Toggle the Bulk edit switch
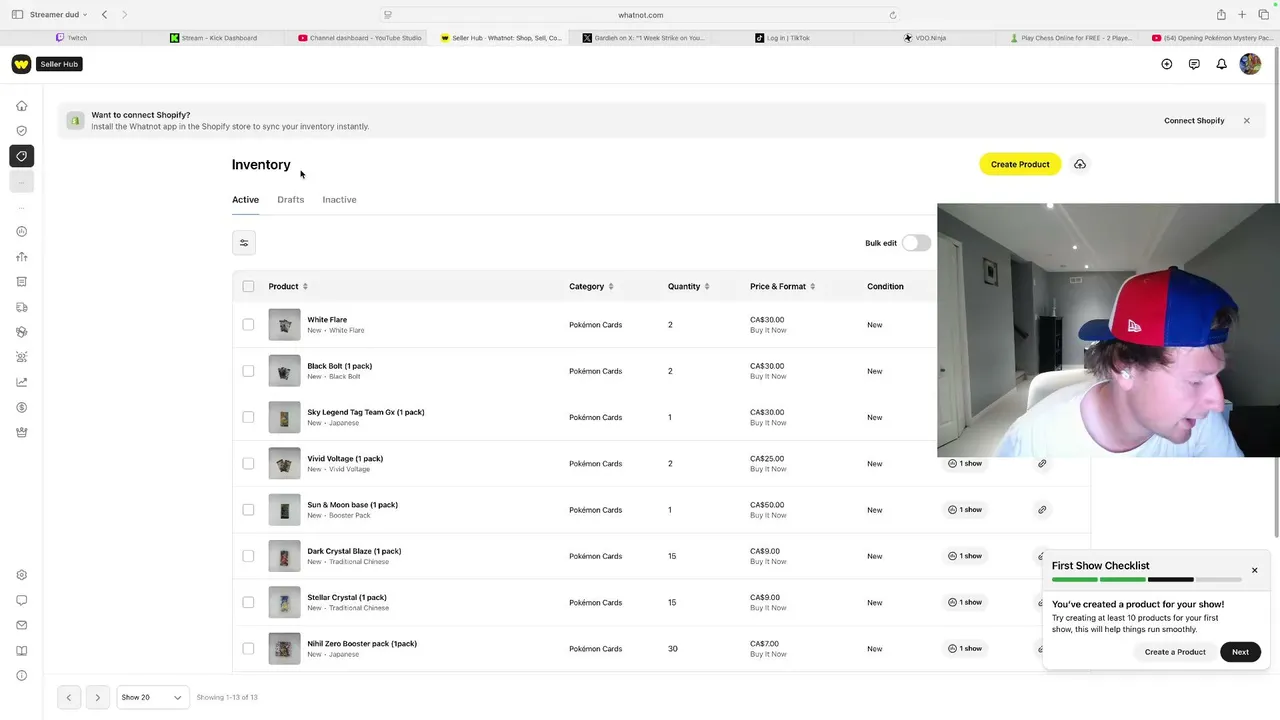 916,243
